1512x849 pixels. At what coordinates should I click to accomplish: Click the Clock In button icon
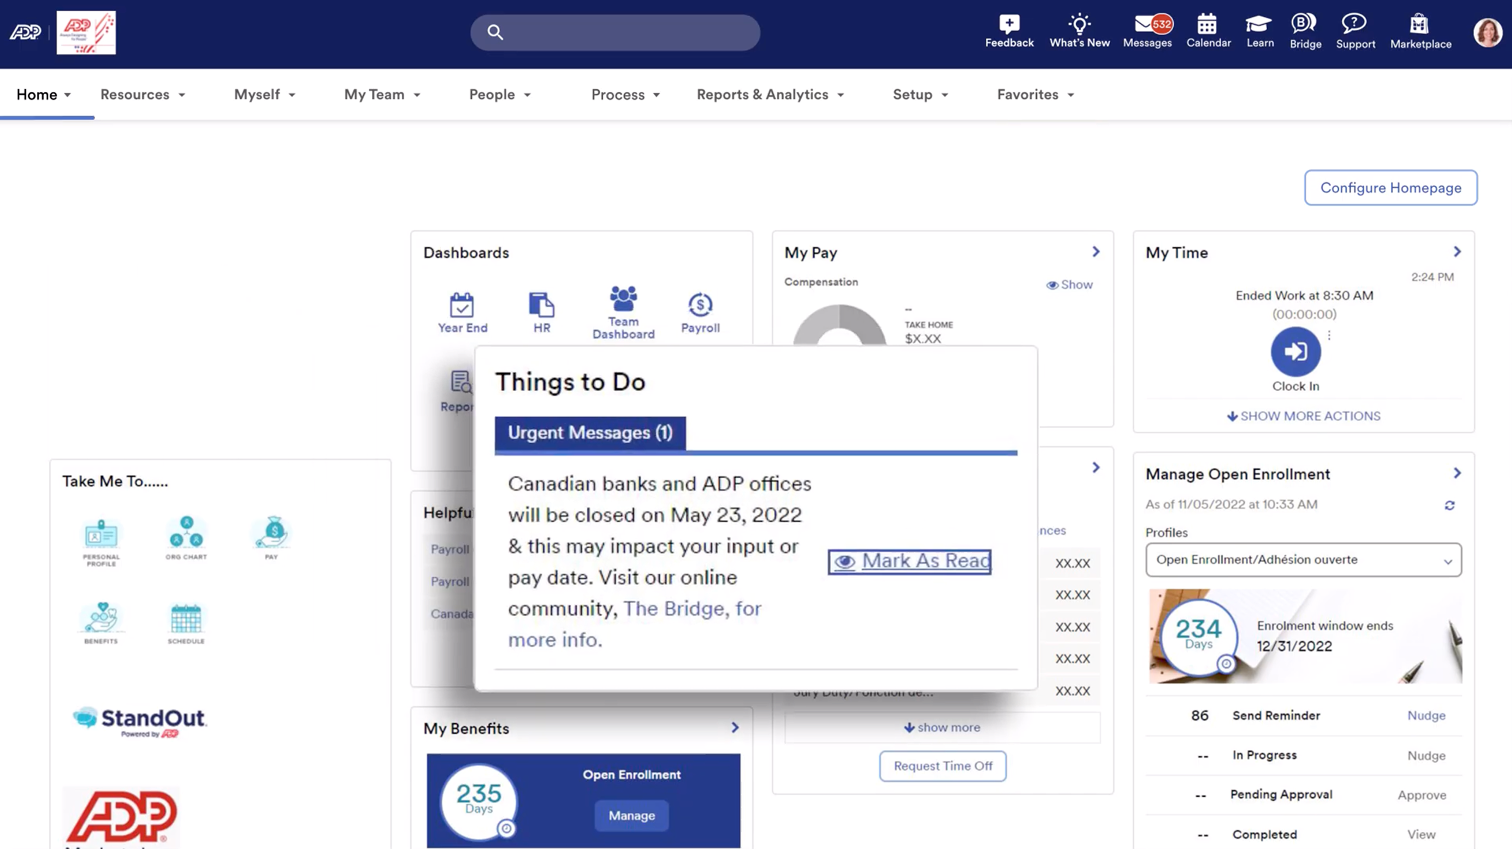coord(1295,352)
